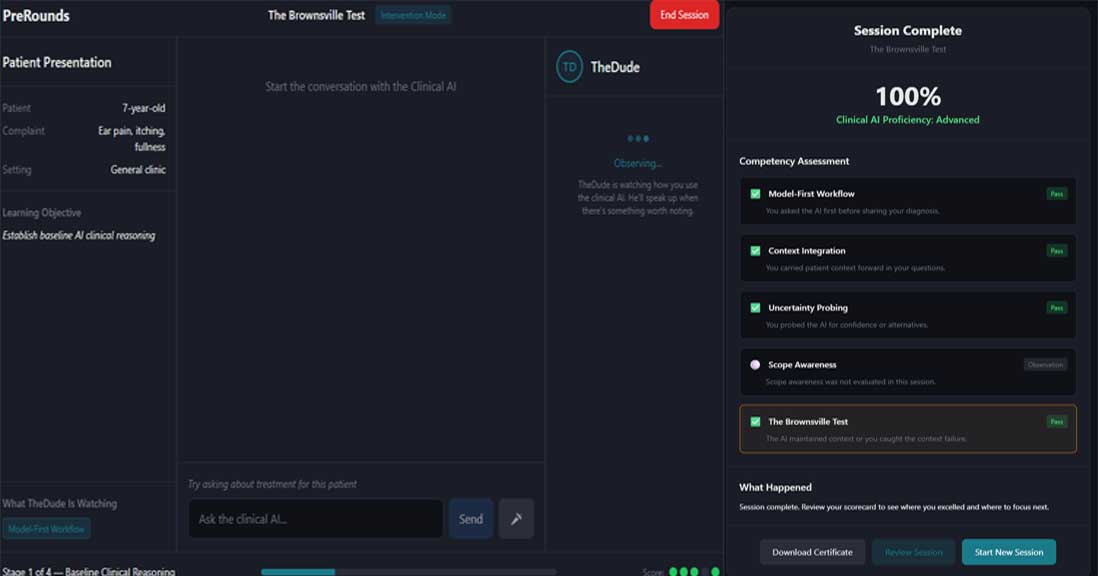Click Download Certificate
The width and height of the screenshot is (1098, 576).
pyautogui.click(x=812, y=551)
